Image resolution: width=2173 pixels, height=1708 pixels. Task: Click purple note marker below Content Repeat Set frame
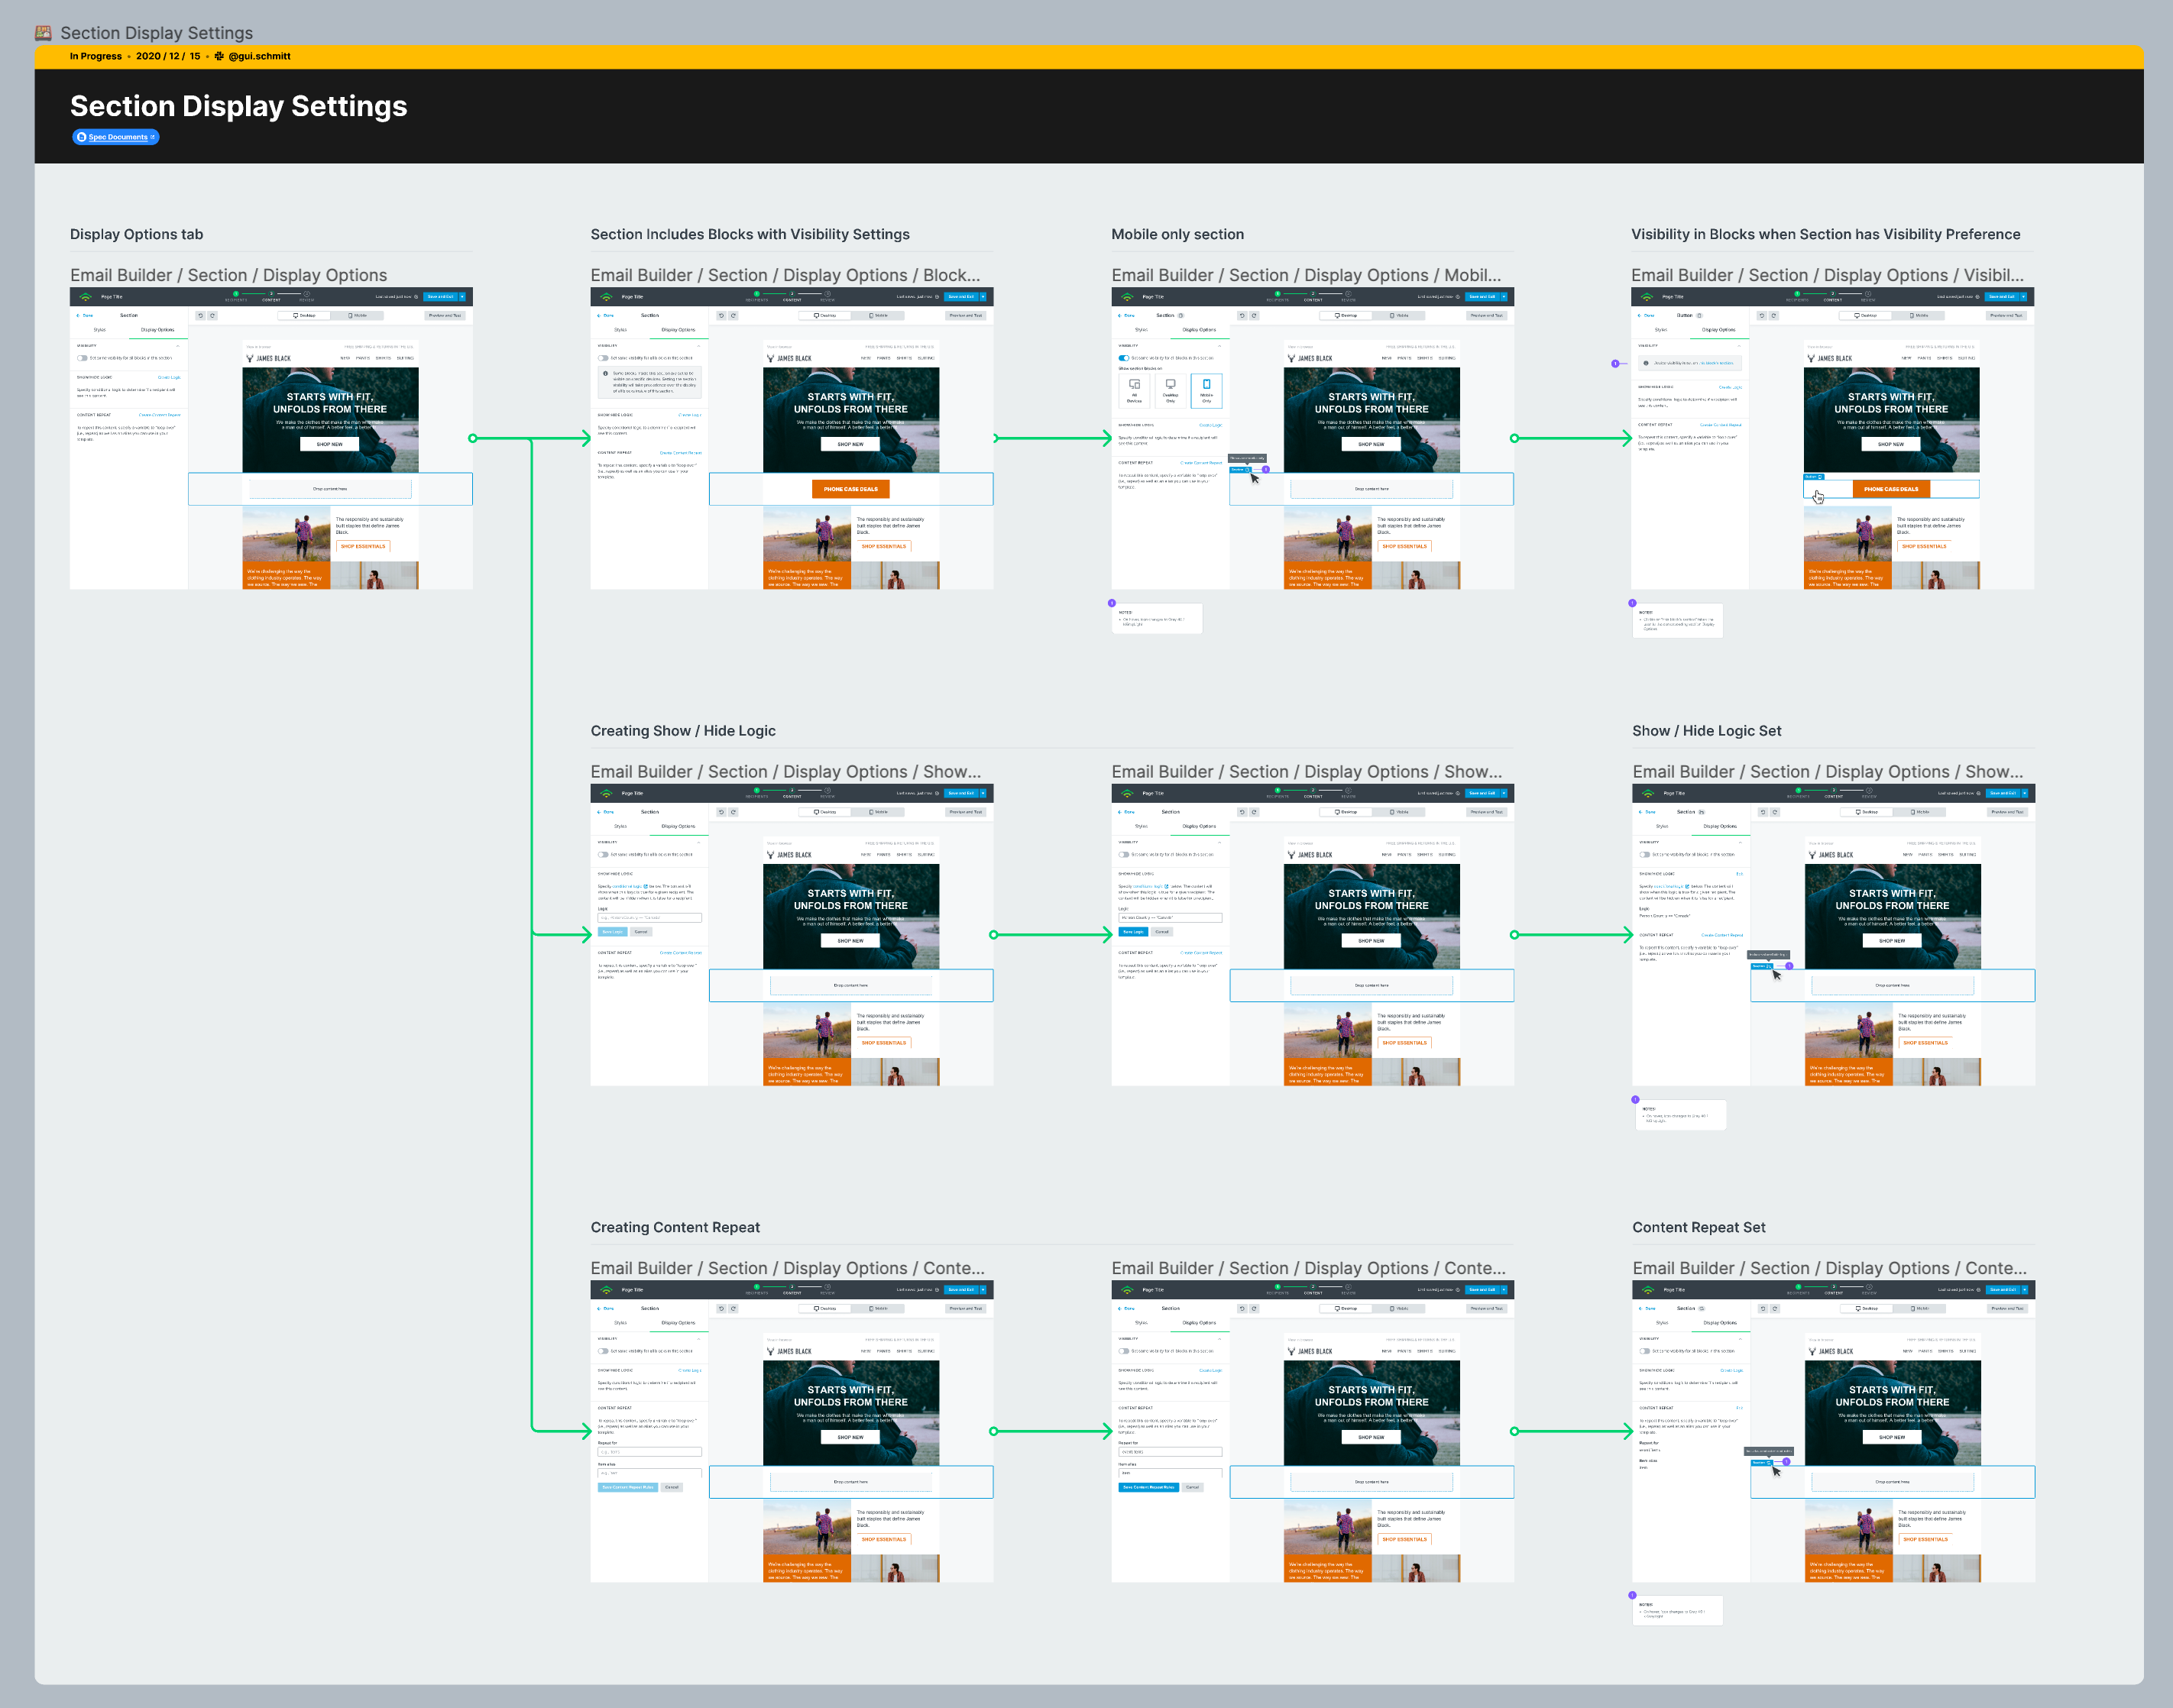click(x=1633, y=1596)
